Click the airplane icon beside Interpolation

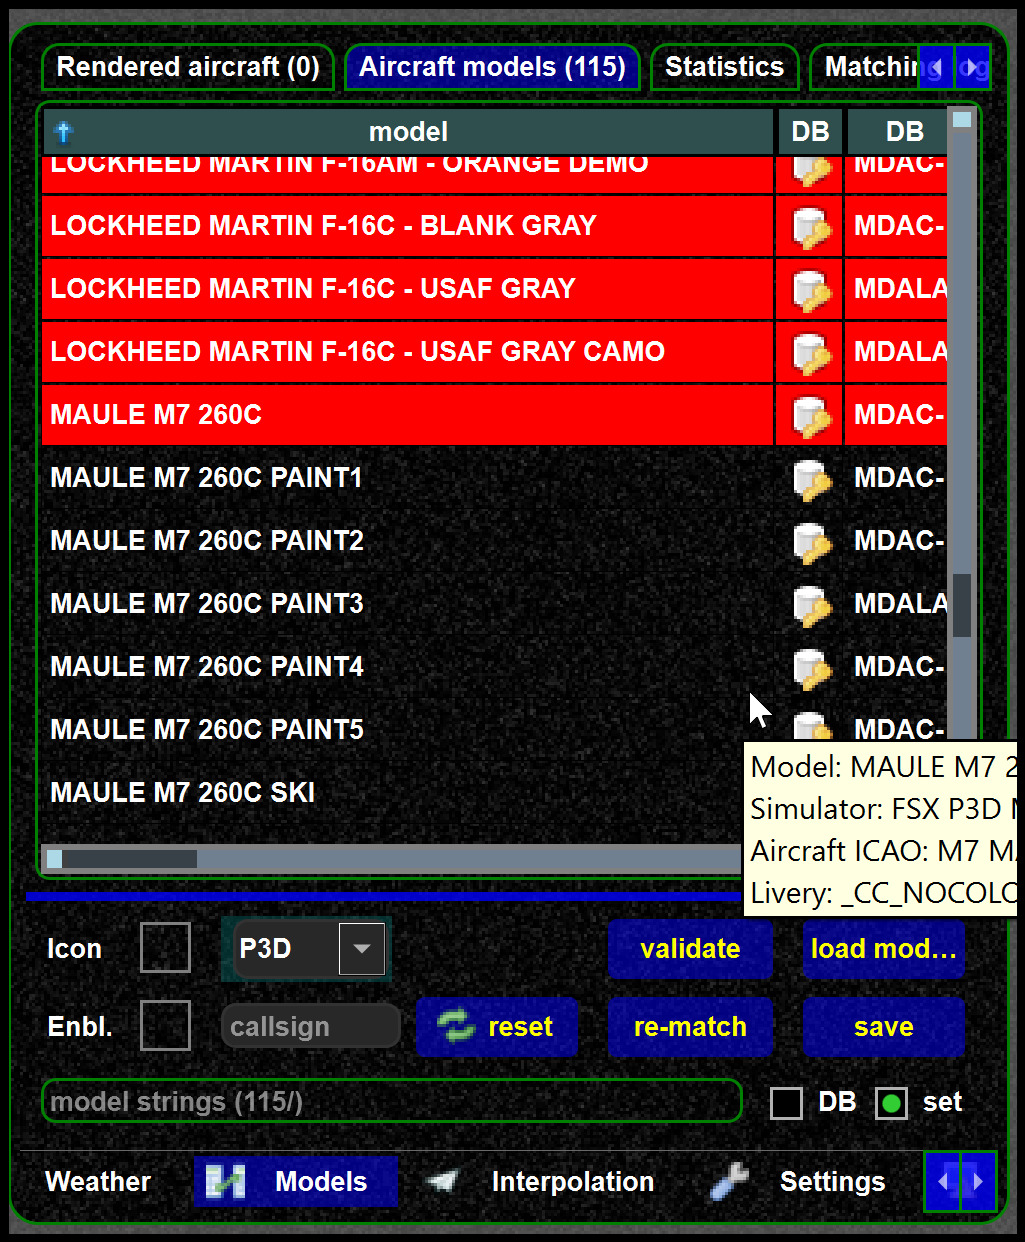[442, 1181]
